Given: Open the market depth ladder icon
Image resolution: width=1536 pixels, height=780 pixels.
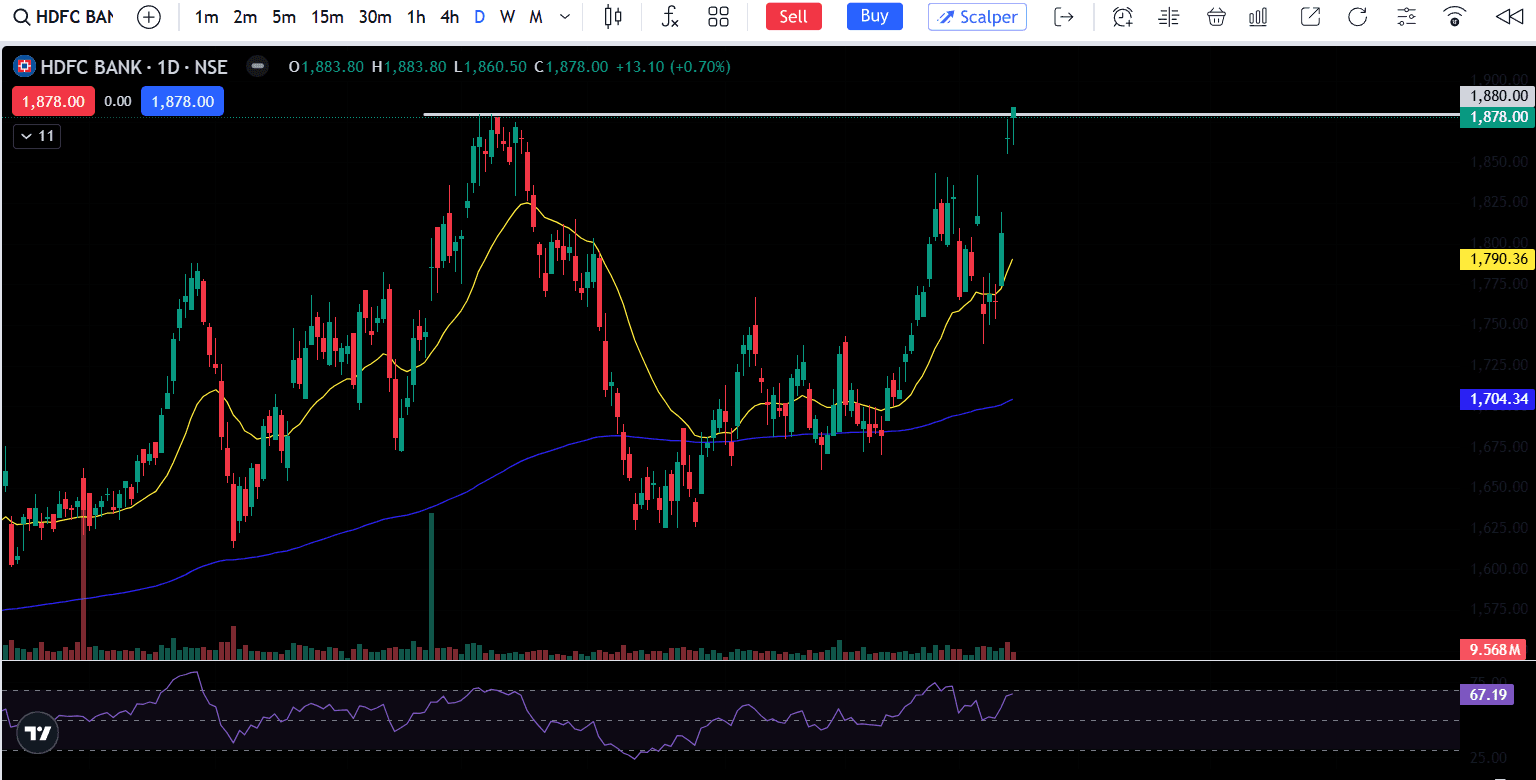Looking at the screenshot, I should coord(1168,17).
